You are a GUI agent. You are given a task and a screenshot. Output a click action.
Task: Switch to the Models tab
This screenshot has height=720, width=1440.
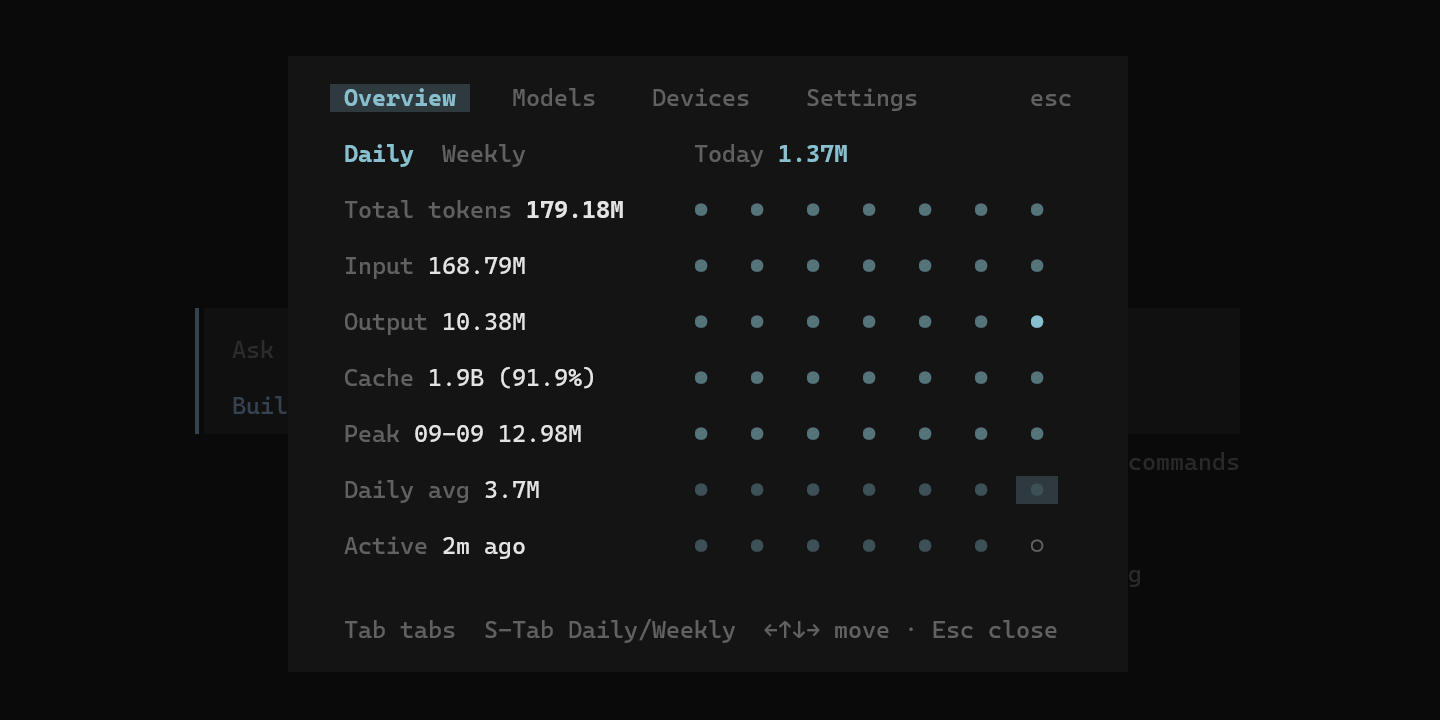[x=554, y=98]
